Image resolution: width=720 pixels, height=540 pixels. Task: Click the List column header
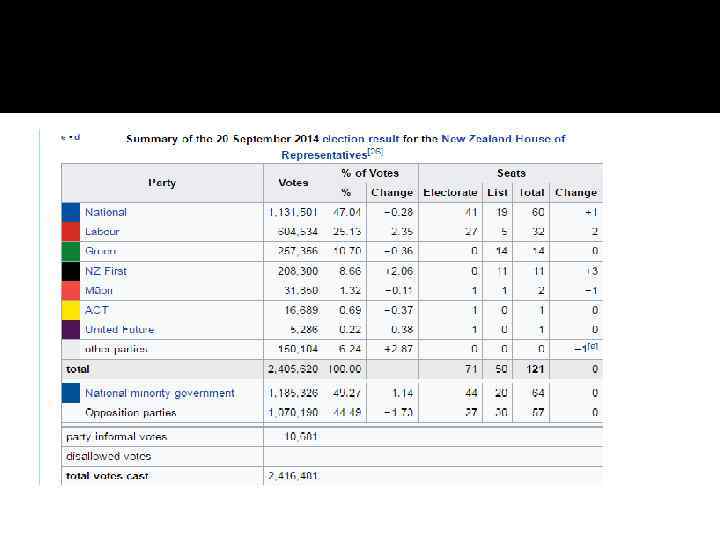coord(497,193)
